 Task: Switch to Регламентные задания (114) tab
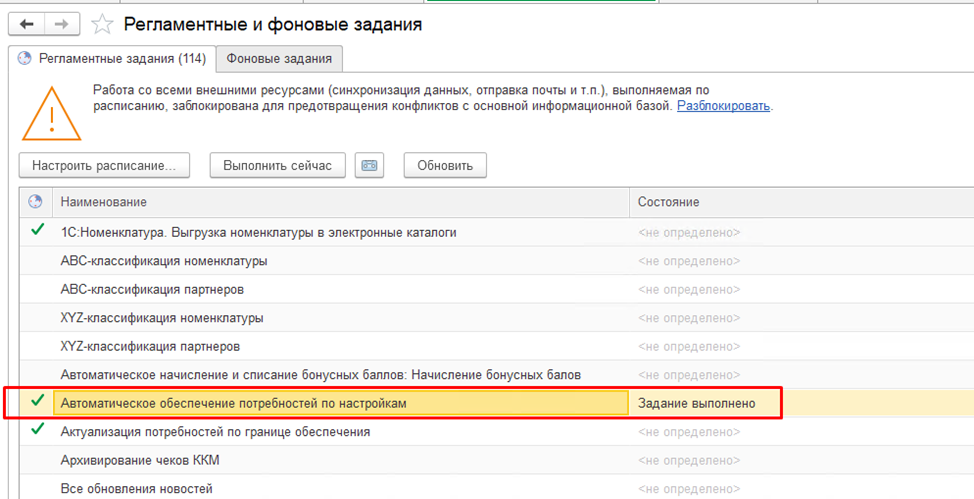pos(112,58)
